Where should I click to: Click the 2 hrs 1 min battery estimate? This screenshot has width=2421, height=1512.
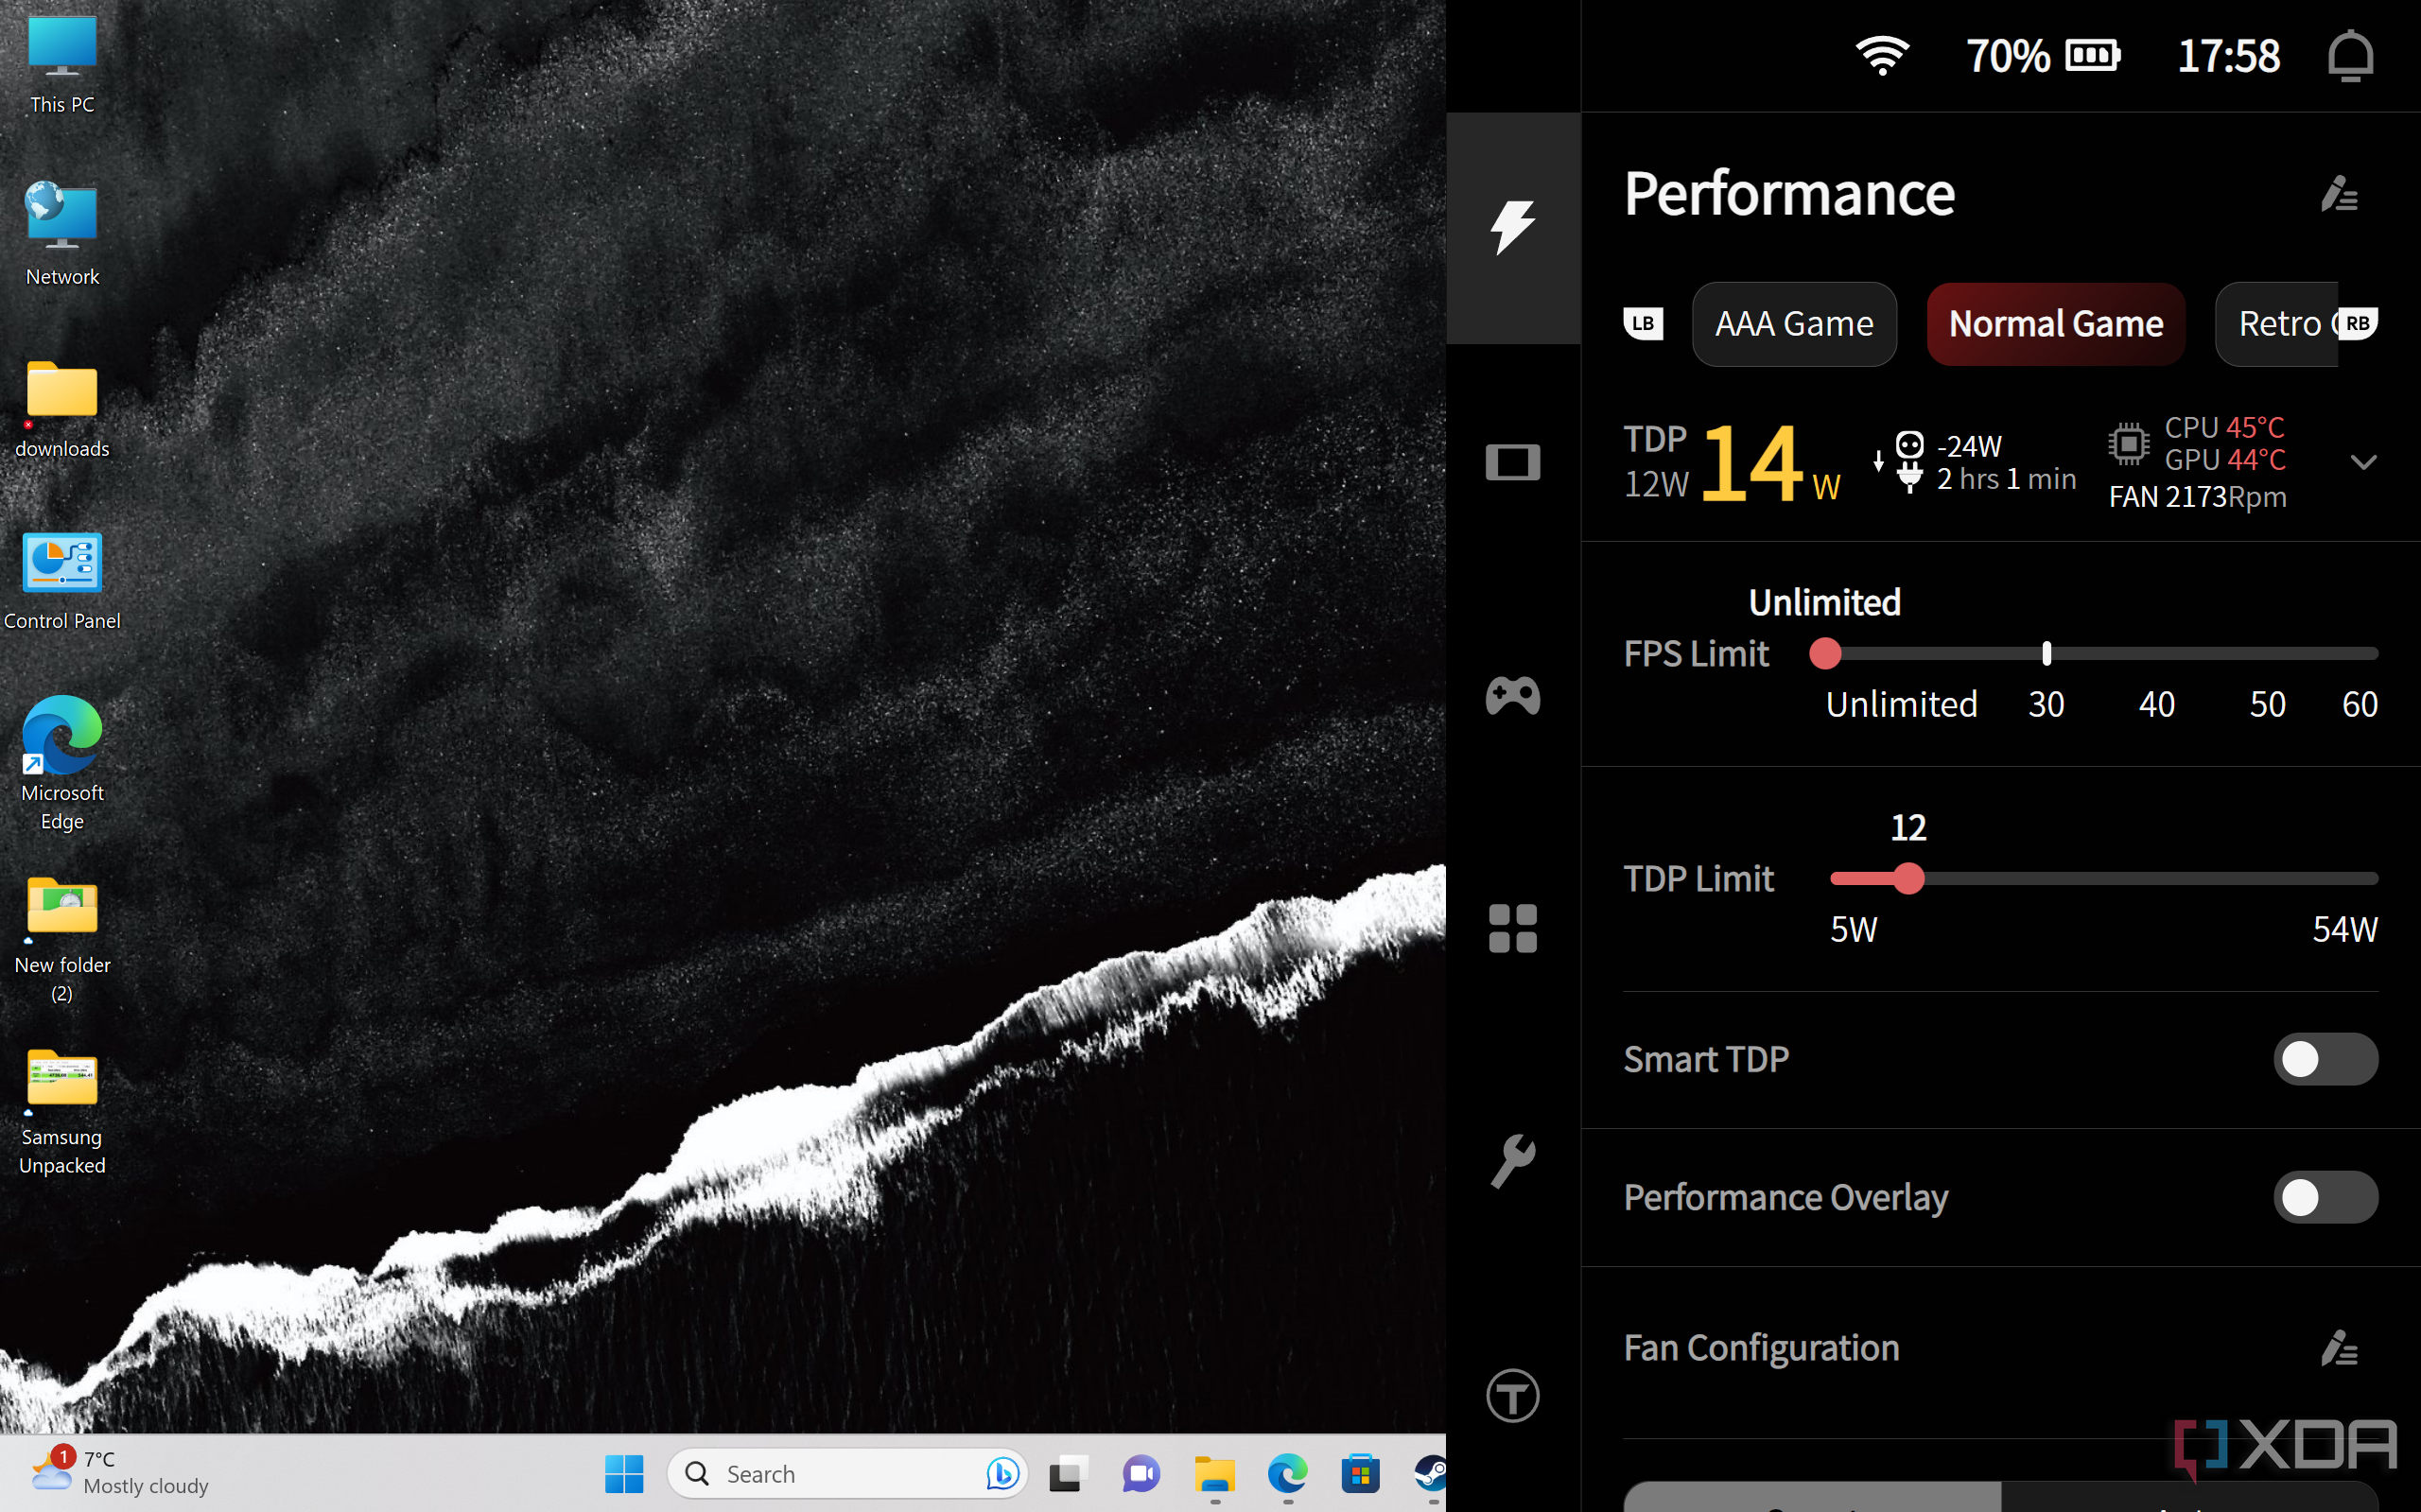pyautogui.click(x=2006, y=479)
